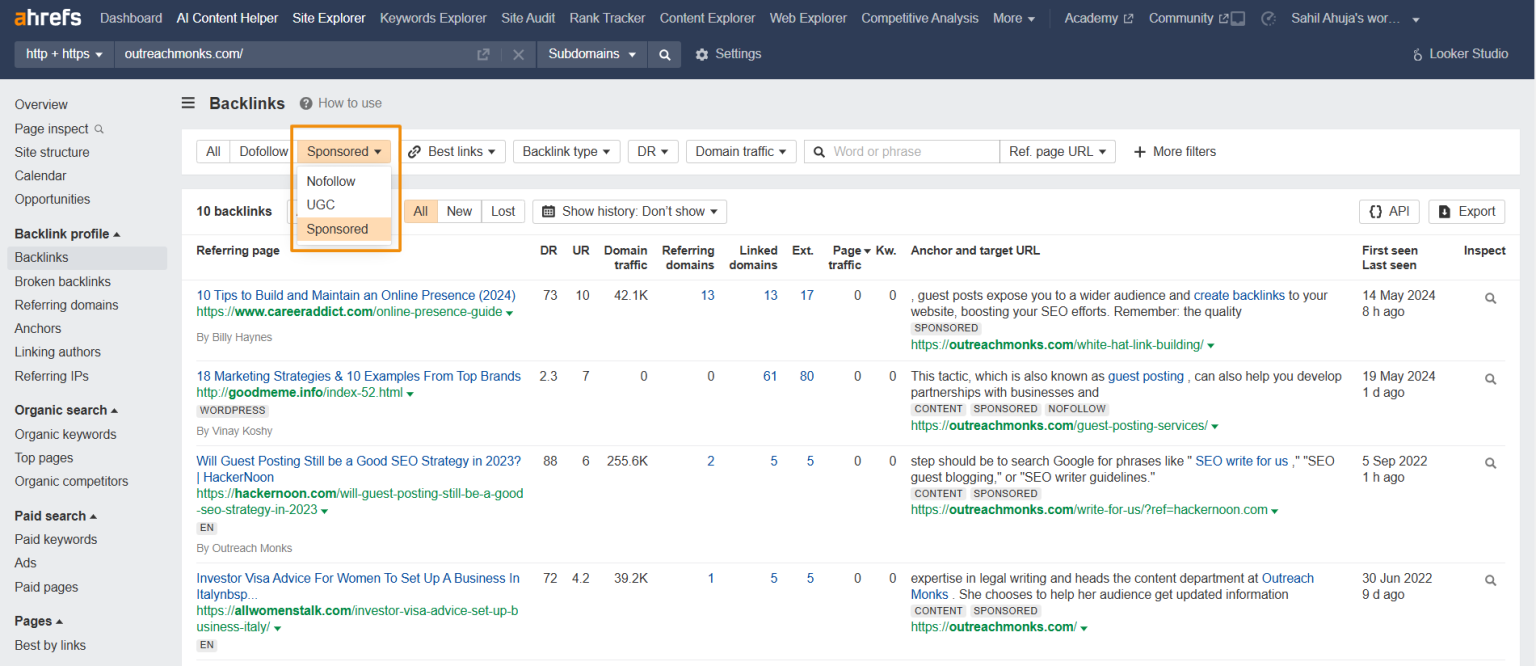Click the How to use help icon
1536x666 pixels.
click(x=306, y=103)
